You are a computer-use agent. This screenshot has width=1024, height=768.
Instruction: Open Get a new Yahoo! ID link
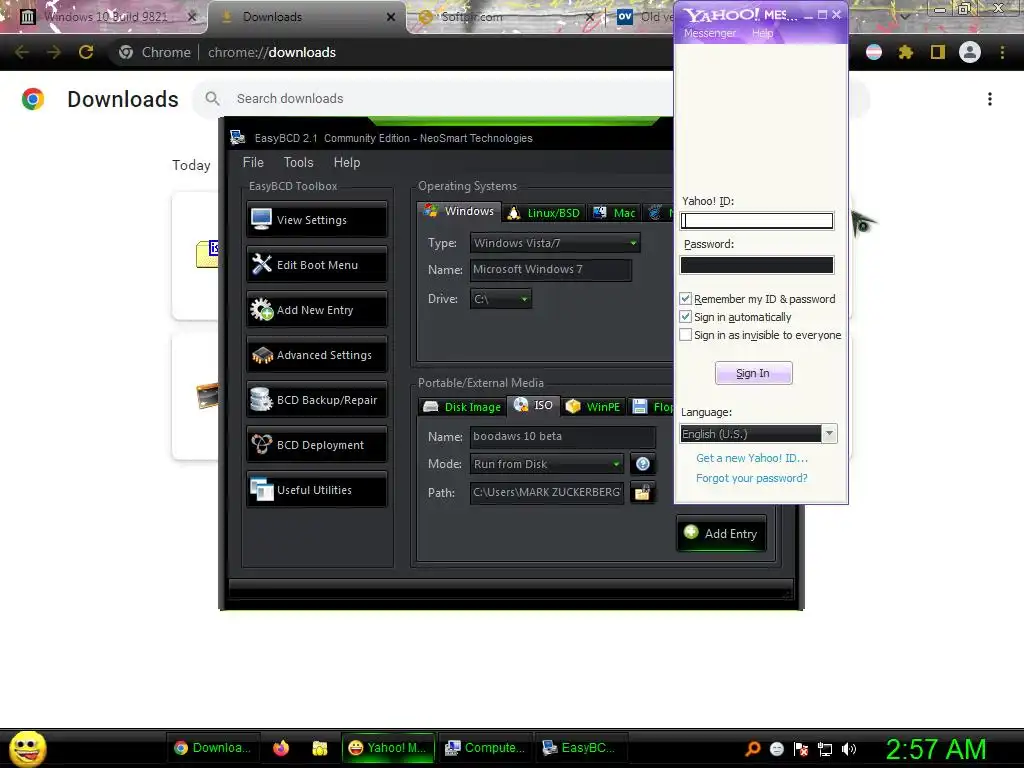[x=752, y=458]
